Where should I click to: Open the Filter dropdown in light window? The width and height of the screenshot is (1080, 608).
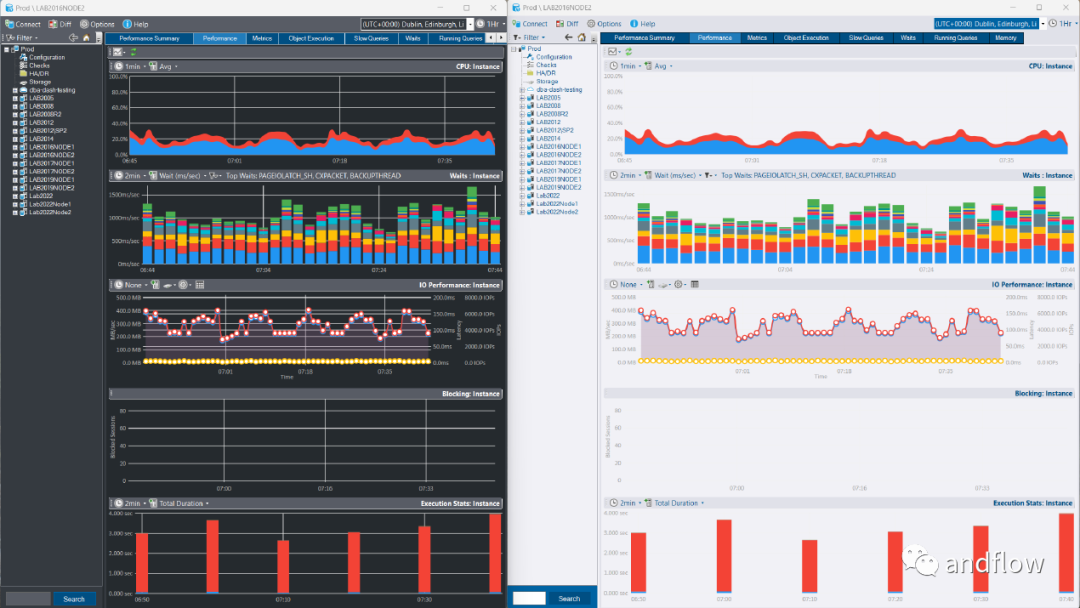pos(529,37)
